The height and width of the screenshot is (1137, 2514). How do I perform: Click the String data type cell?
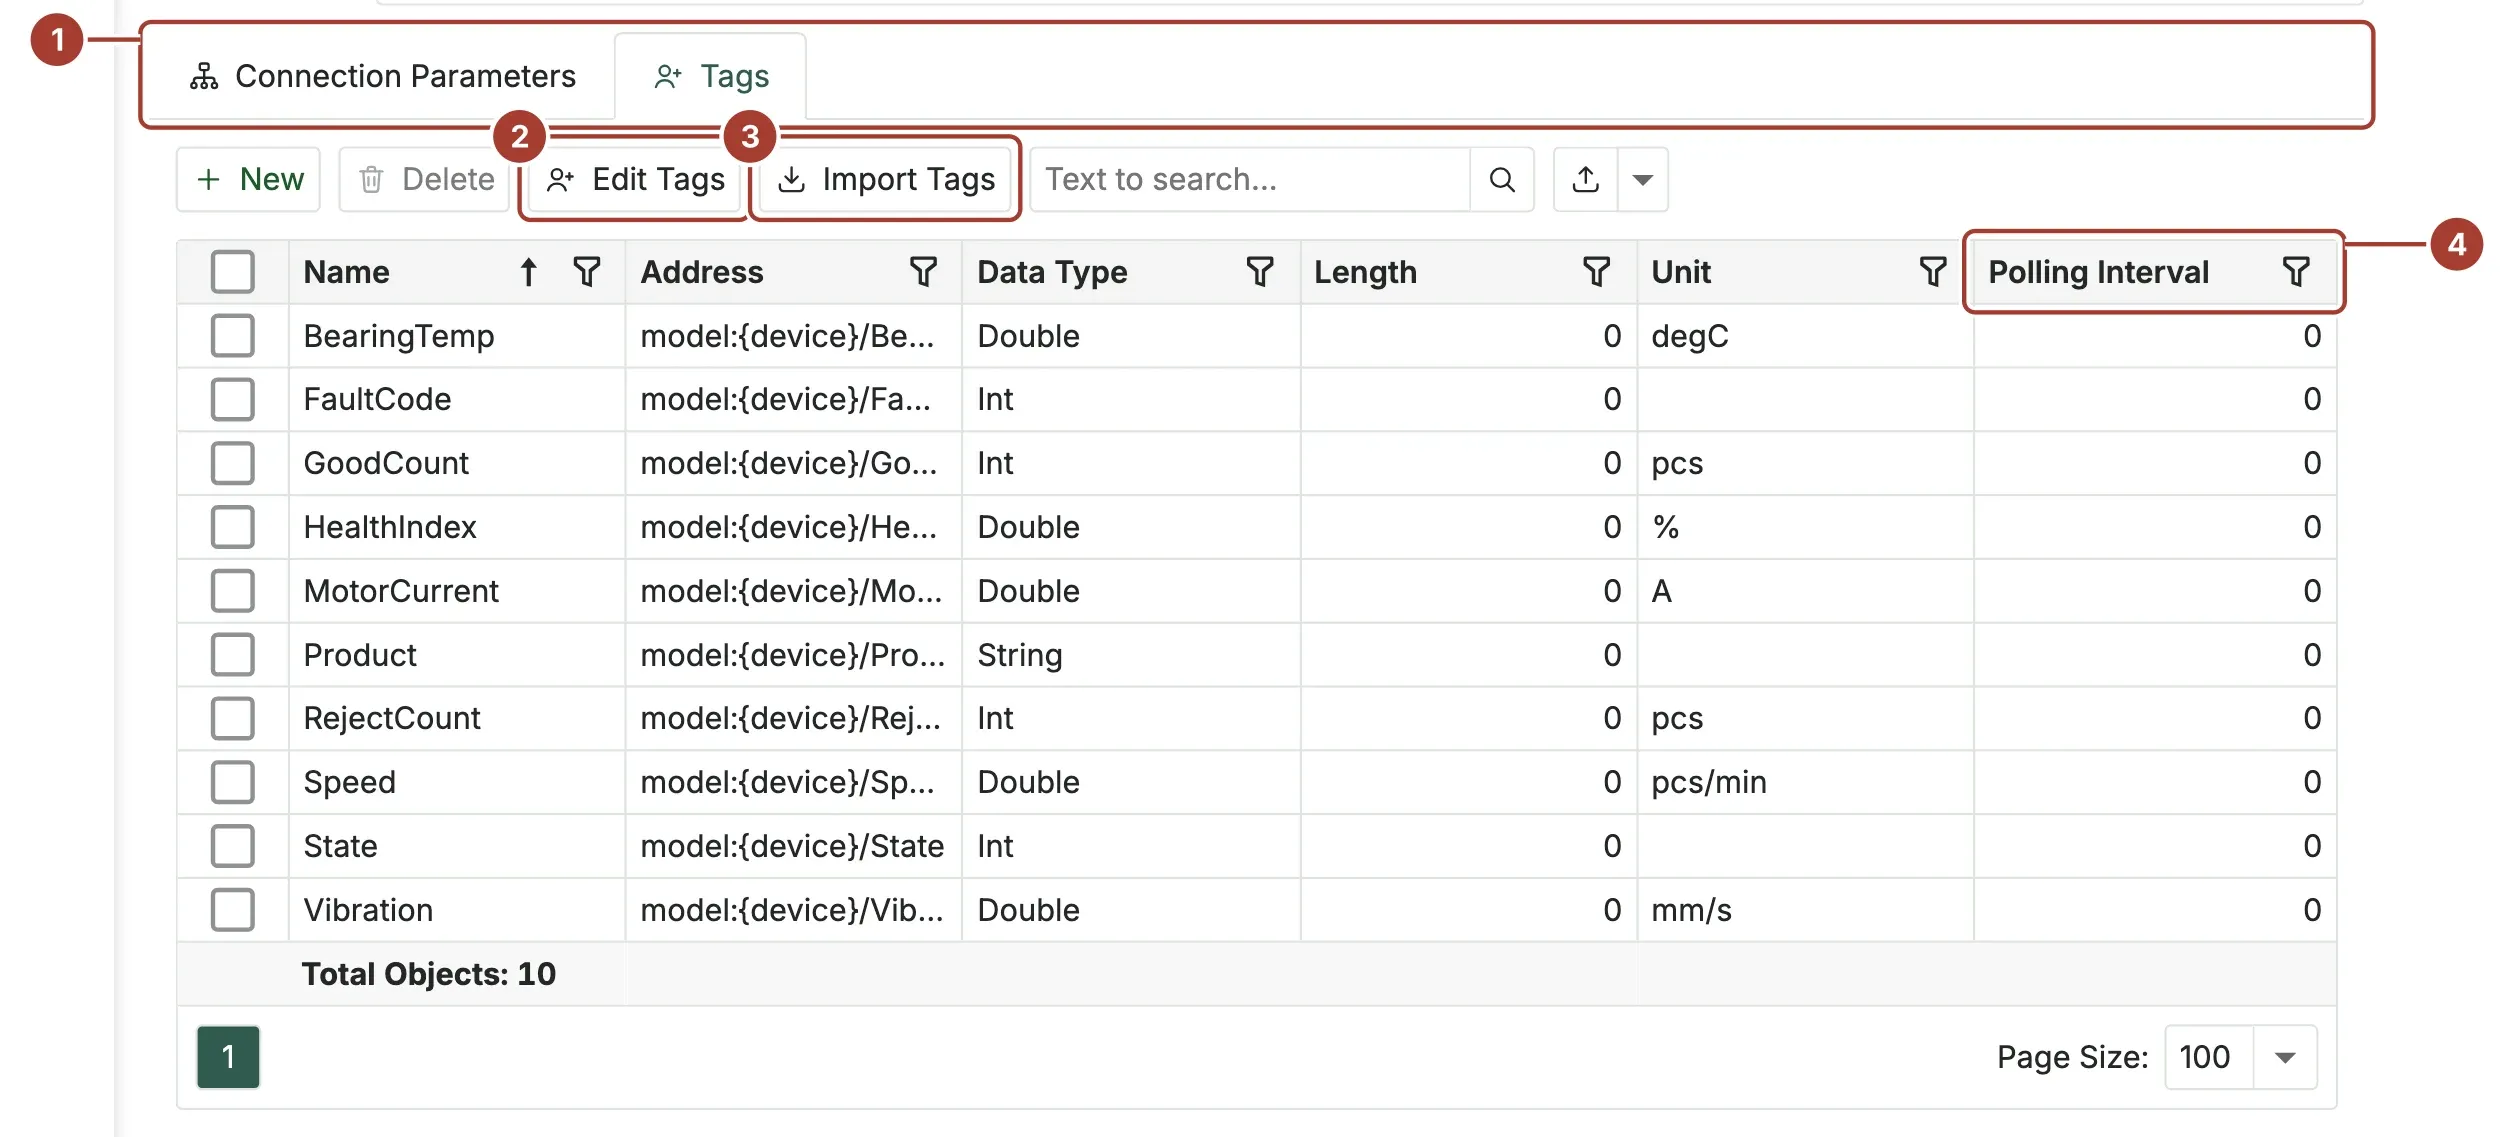(x=1131, y=654)
